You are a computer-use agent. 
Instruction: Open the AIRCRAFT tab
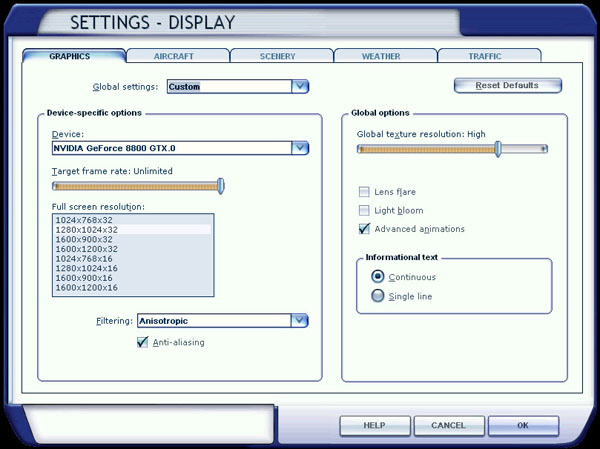[178, 56]
